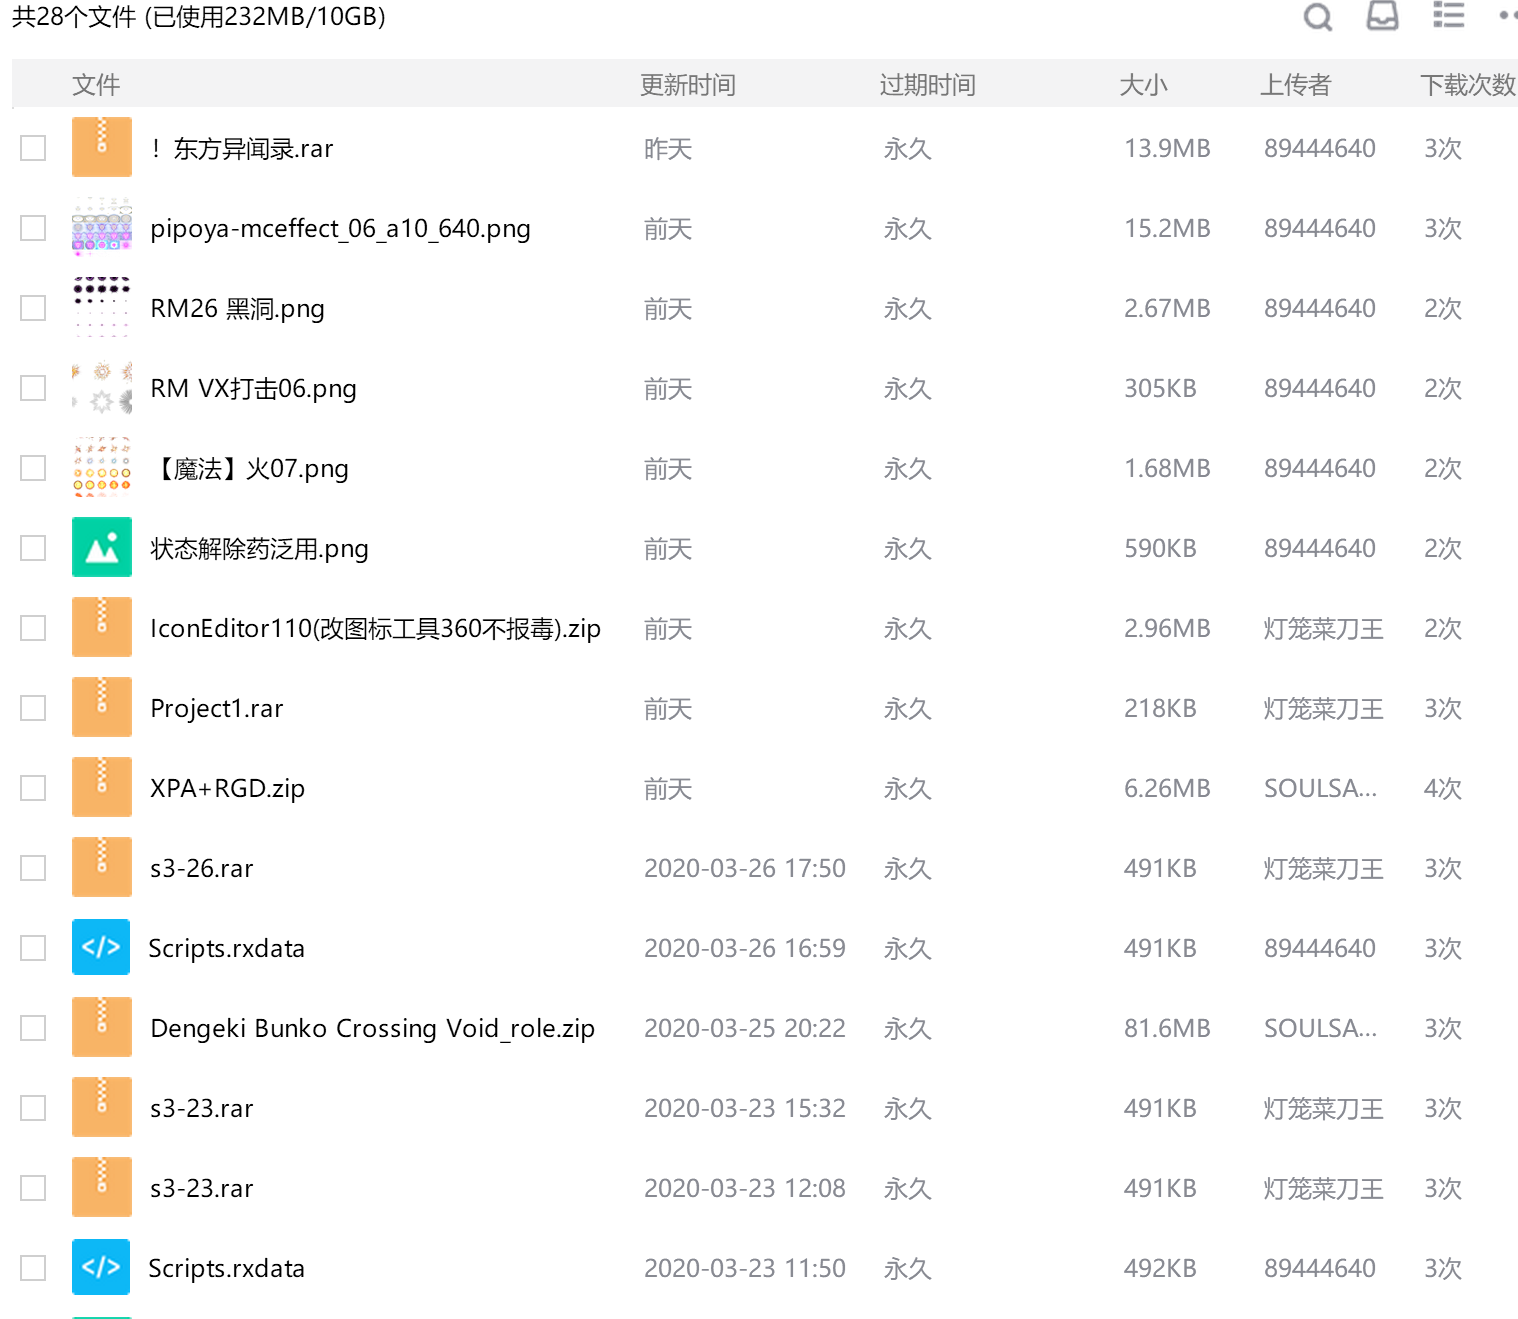1518x1319 pixels.
Task: Select checkbox for pipoya-mceffect_06_a10_640.png
Action: 33,228
